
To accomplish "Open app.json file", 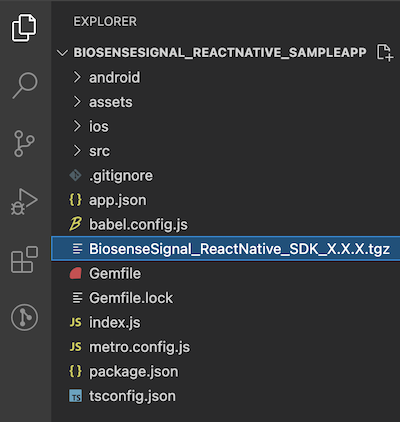I will point(226,200).
